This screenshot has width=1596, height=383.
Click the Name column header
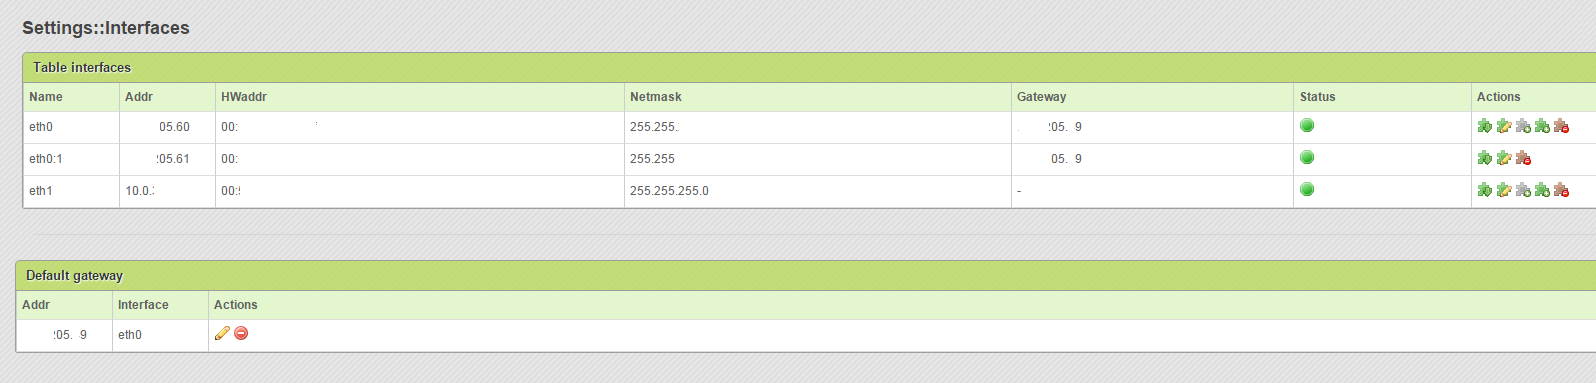[x=46, y=97]
